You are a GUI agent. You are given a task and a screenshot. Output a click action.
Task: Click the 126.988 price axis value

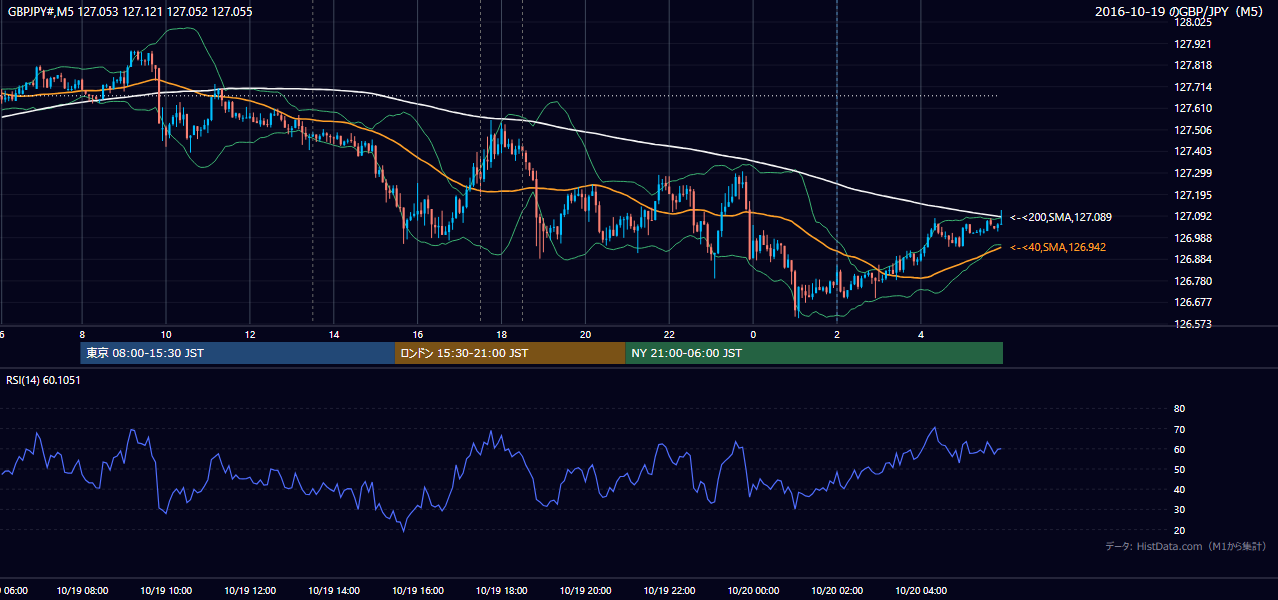[1193, 238]
